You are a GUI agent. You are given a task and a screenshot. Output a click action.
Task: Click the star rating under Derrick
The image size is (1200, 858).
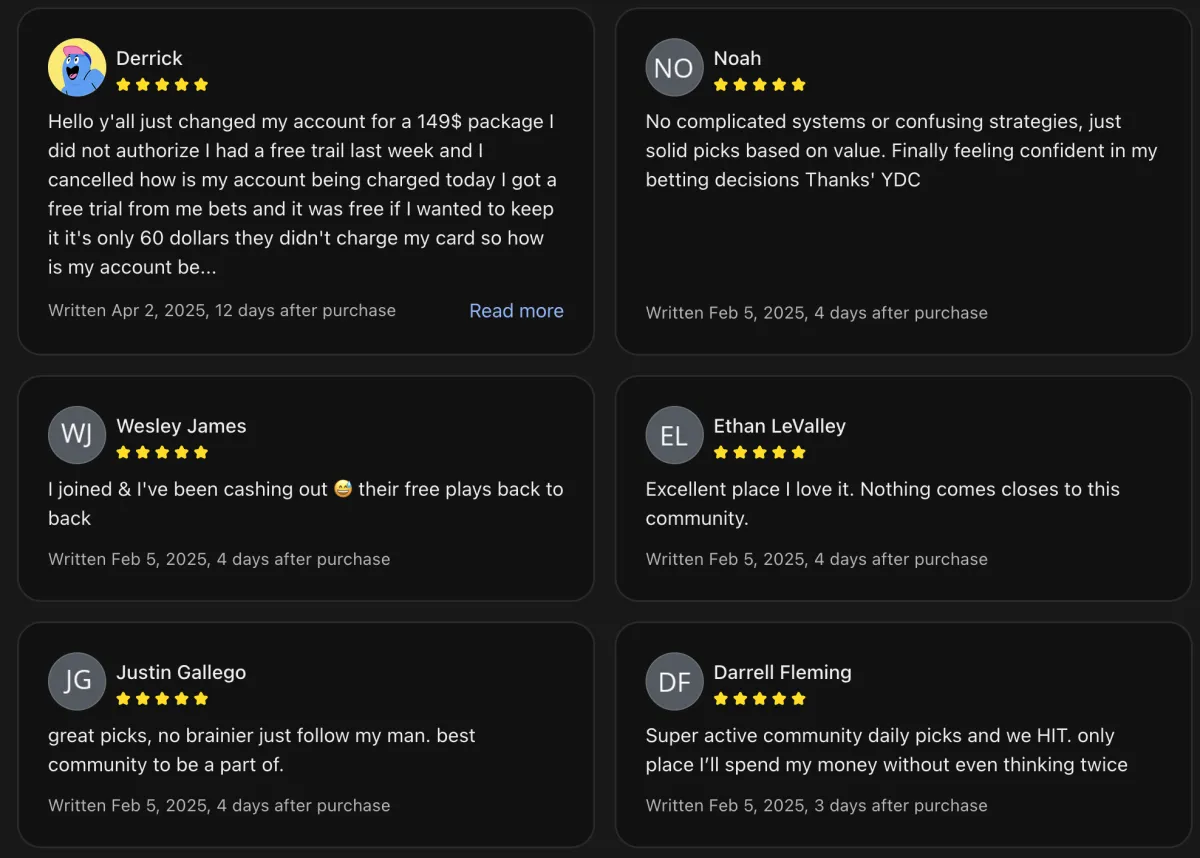point(162,85)
